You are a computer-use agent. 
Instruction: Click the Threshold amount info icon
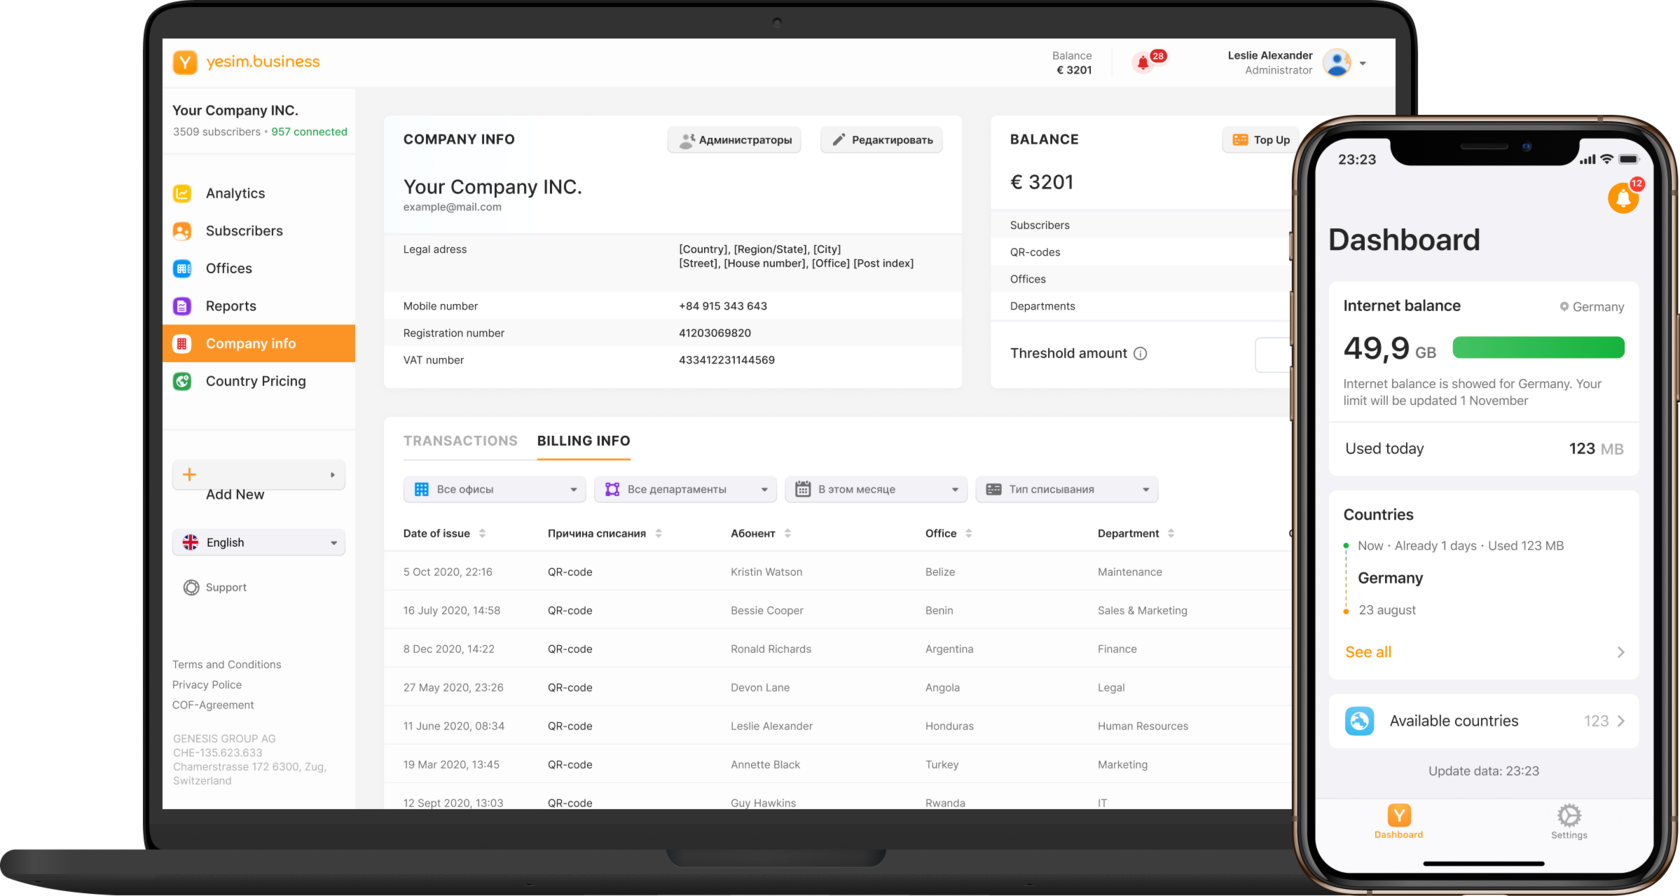[1140, 353]
